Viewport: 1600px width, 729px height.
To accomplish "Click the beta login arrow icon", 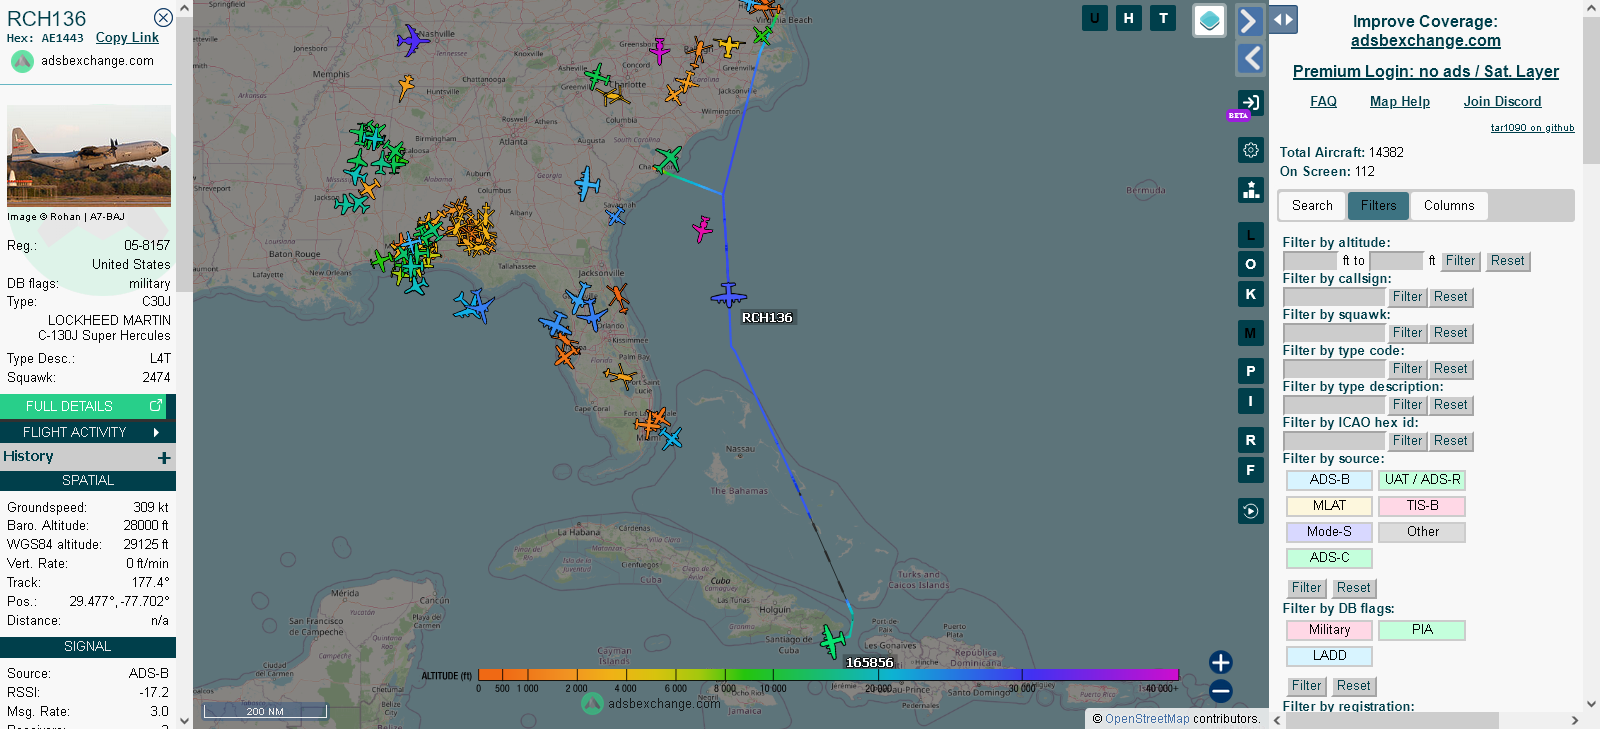I will [x=1251, y=102].
